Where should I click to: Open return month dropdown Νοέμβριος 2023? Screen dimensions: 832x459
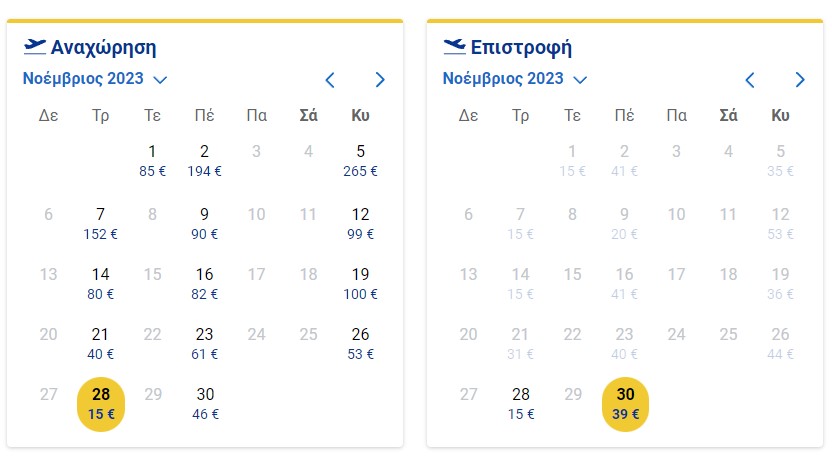click(x=515, y=79)
